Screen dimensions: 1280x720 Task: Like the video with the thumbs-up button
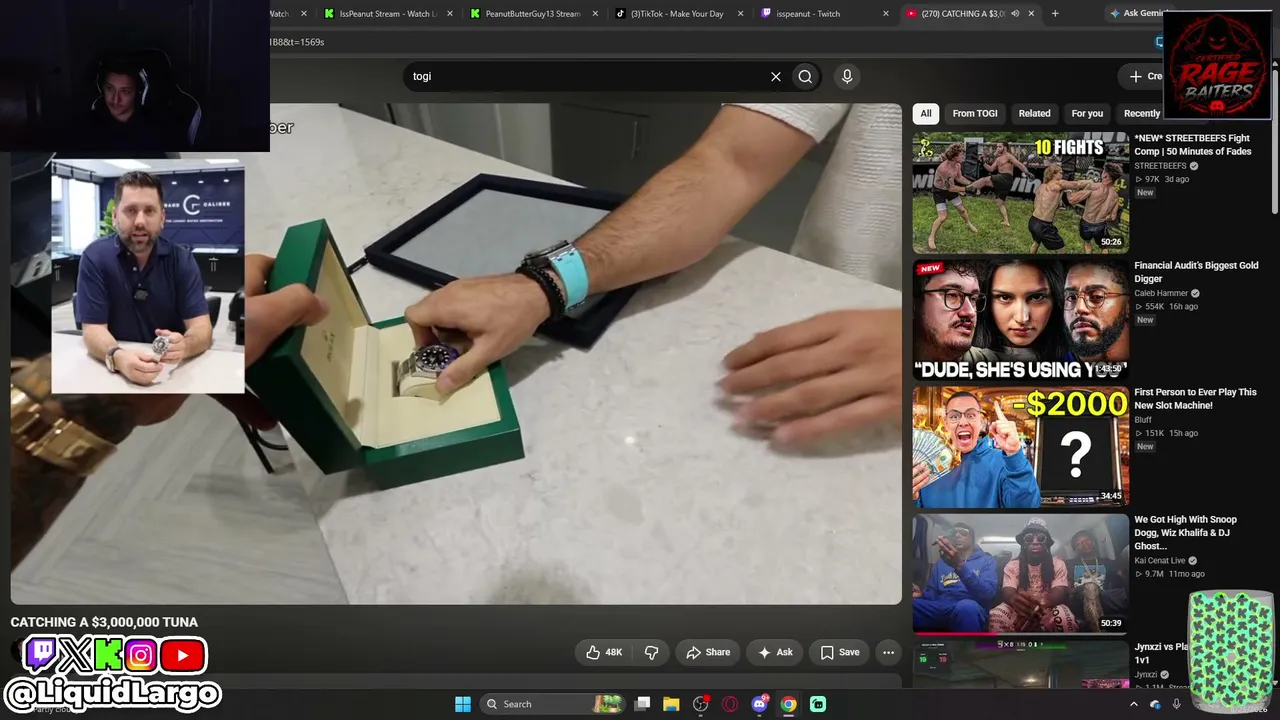[605, 652]
